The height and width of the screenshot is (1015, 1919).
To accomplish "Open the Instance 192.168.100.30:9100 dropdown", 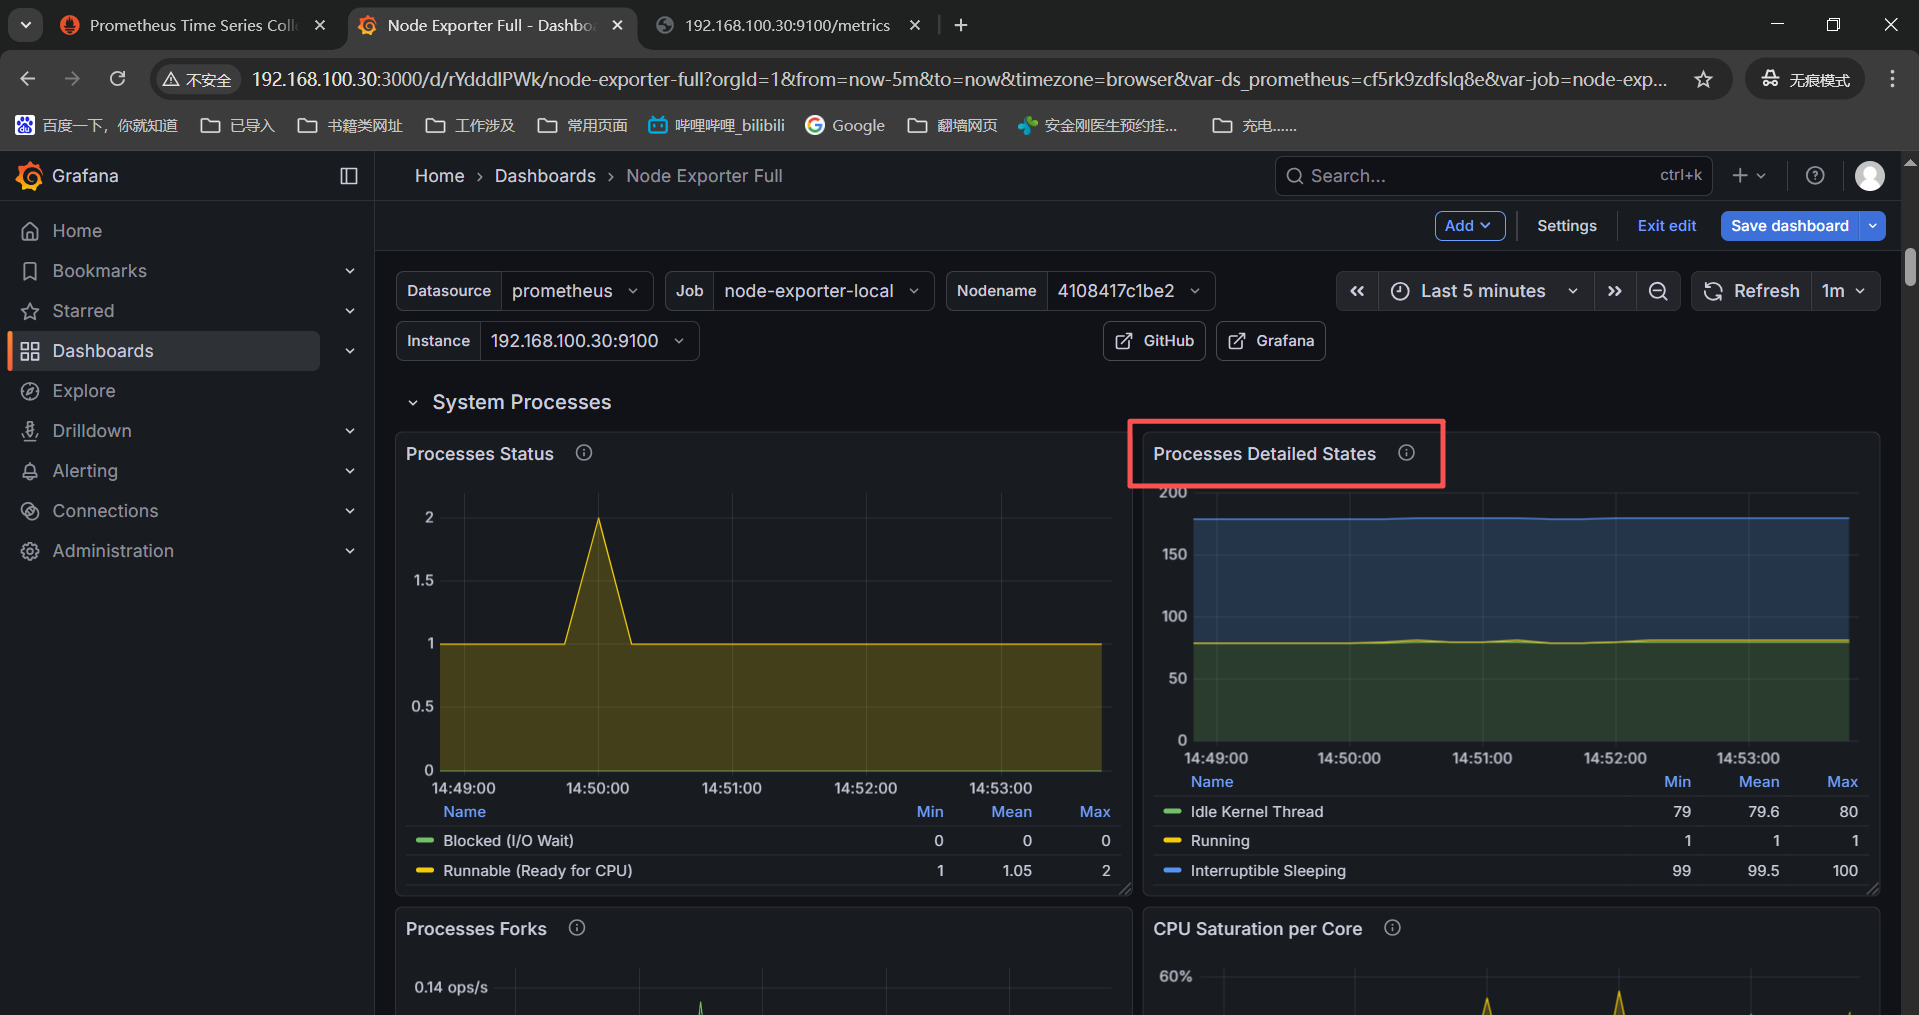I will pyautogui.click(x=589, y=341).
